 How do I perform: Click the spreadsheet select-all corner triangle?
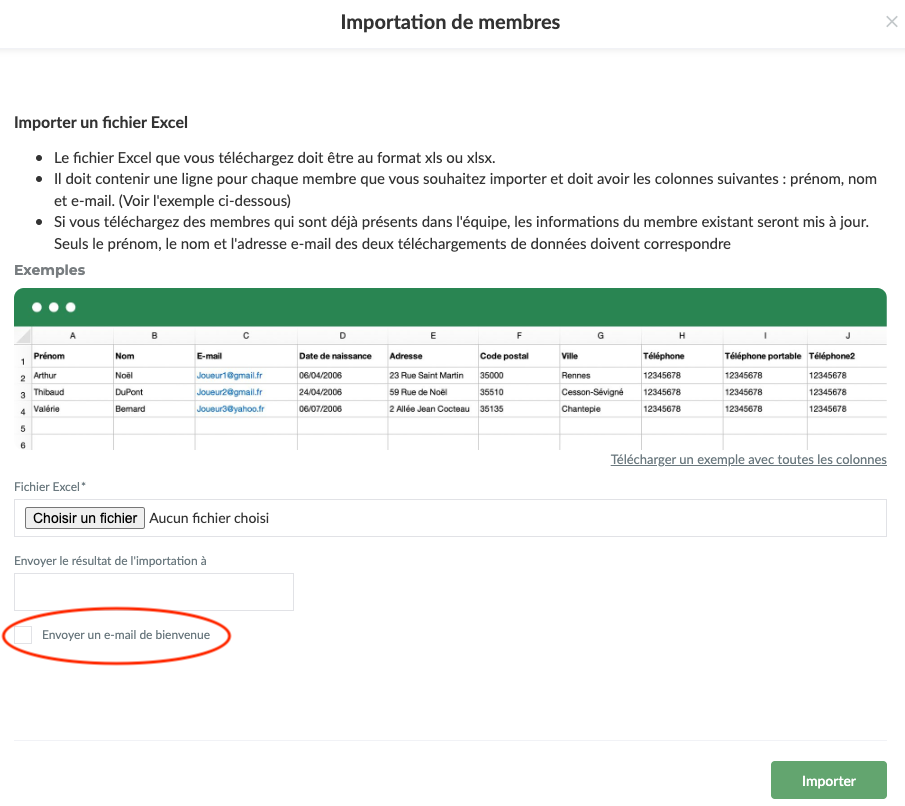tap(24, 336)
